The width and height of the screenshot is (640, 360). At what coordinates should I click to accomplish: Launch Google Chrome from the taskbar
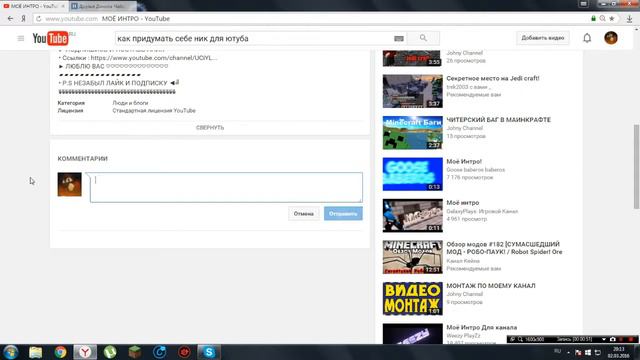tap(60, 352)
